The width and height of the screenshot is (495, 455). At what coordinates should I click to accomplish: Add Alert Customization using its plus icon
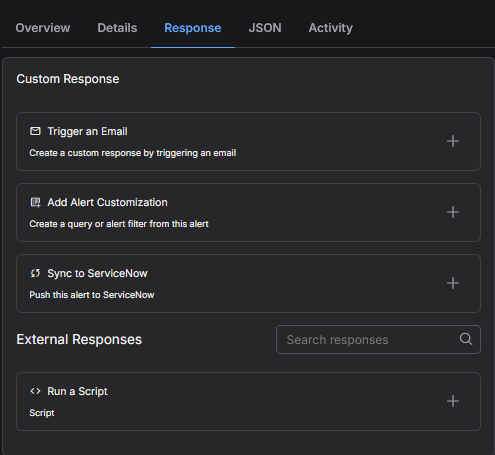pos(453,212)
